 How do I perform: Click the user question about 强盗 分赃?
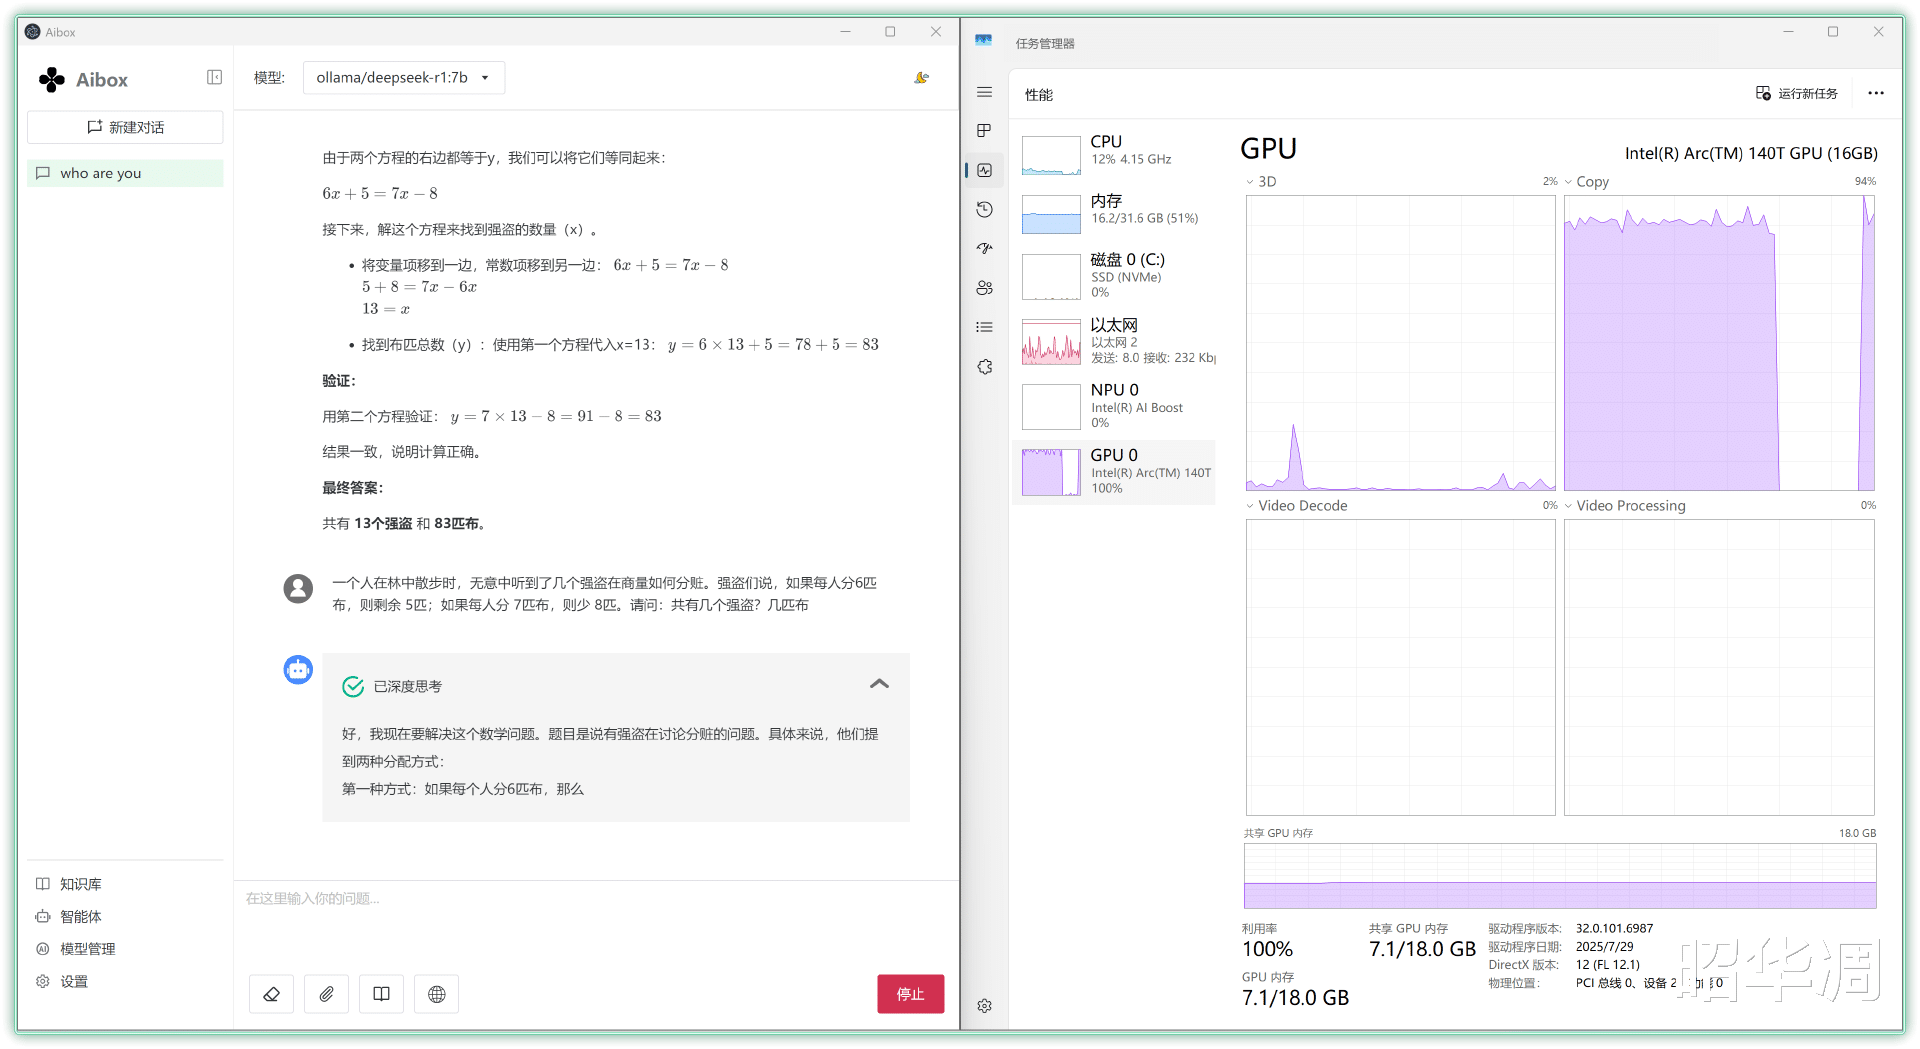604,594
